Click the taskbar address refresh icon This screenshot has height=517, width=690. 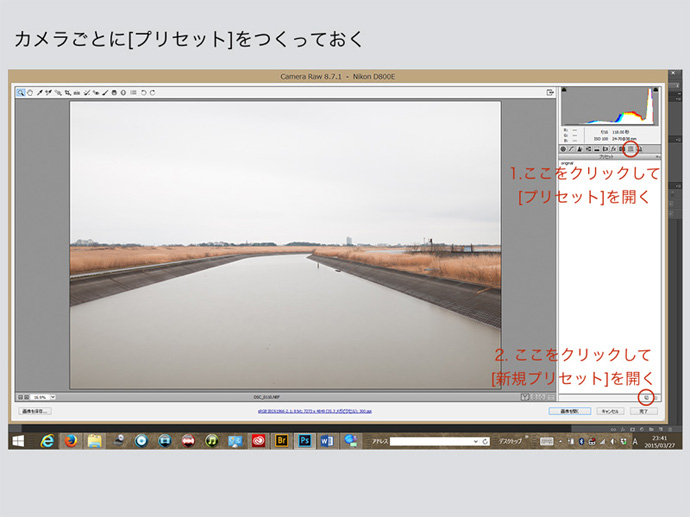pyautogui.click(x=485, y=441)
